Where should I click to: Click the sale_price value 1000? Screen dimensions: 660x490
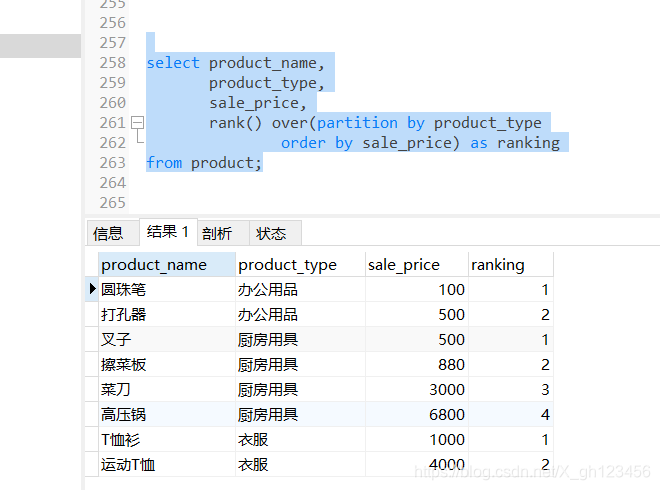point(417,439)
